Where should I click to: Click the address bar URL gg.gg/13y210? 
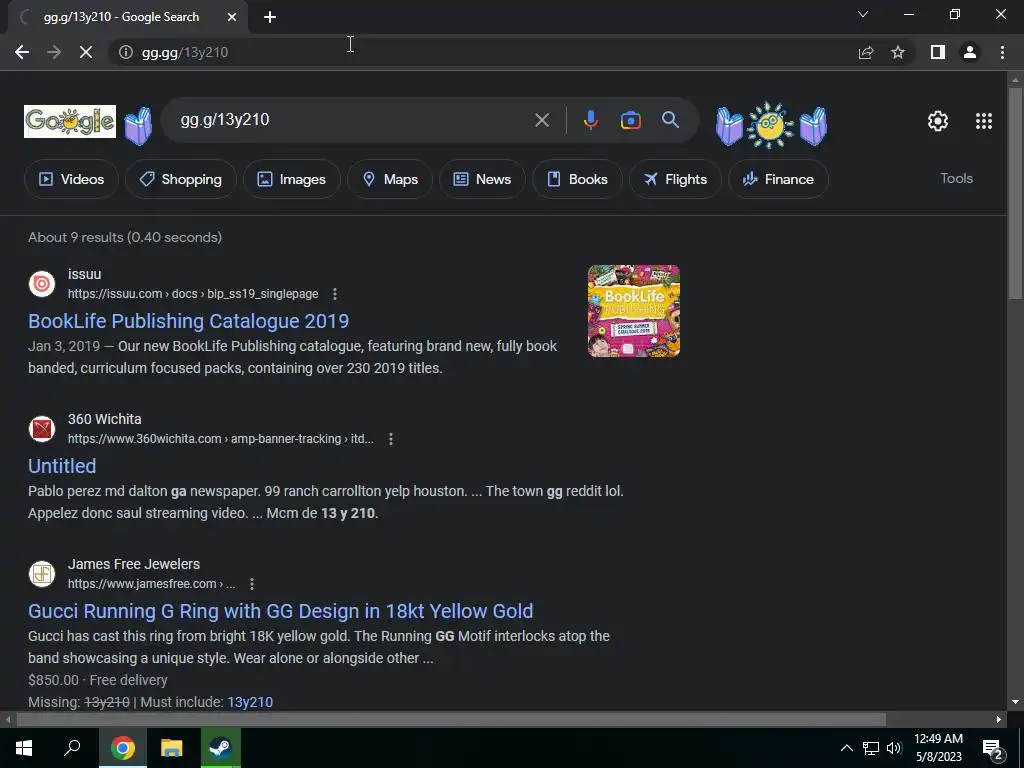[185, 52]
